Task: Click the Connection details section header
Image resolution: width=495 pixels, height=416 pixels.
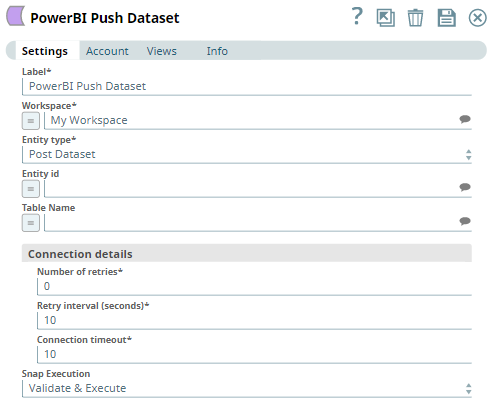Action: 247,253
